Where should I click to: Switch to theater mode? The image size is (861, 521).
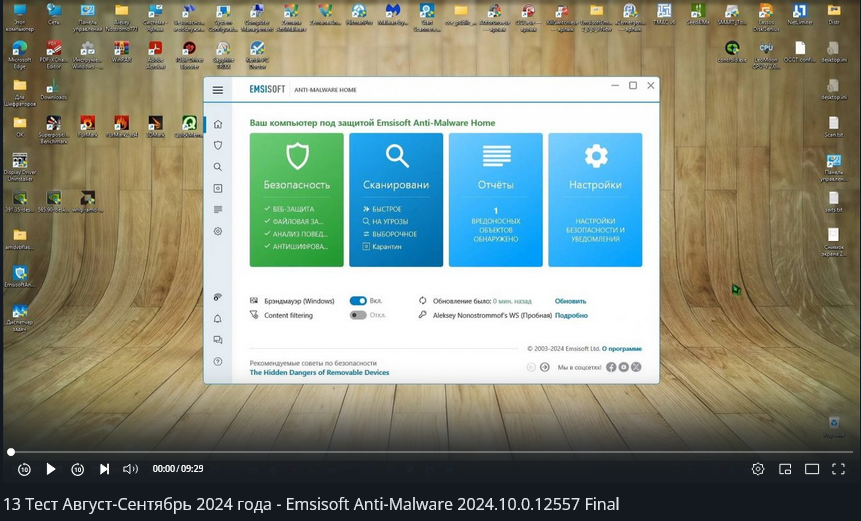[812, 469]
